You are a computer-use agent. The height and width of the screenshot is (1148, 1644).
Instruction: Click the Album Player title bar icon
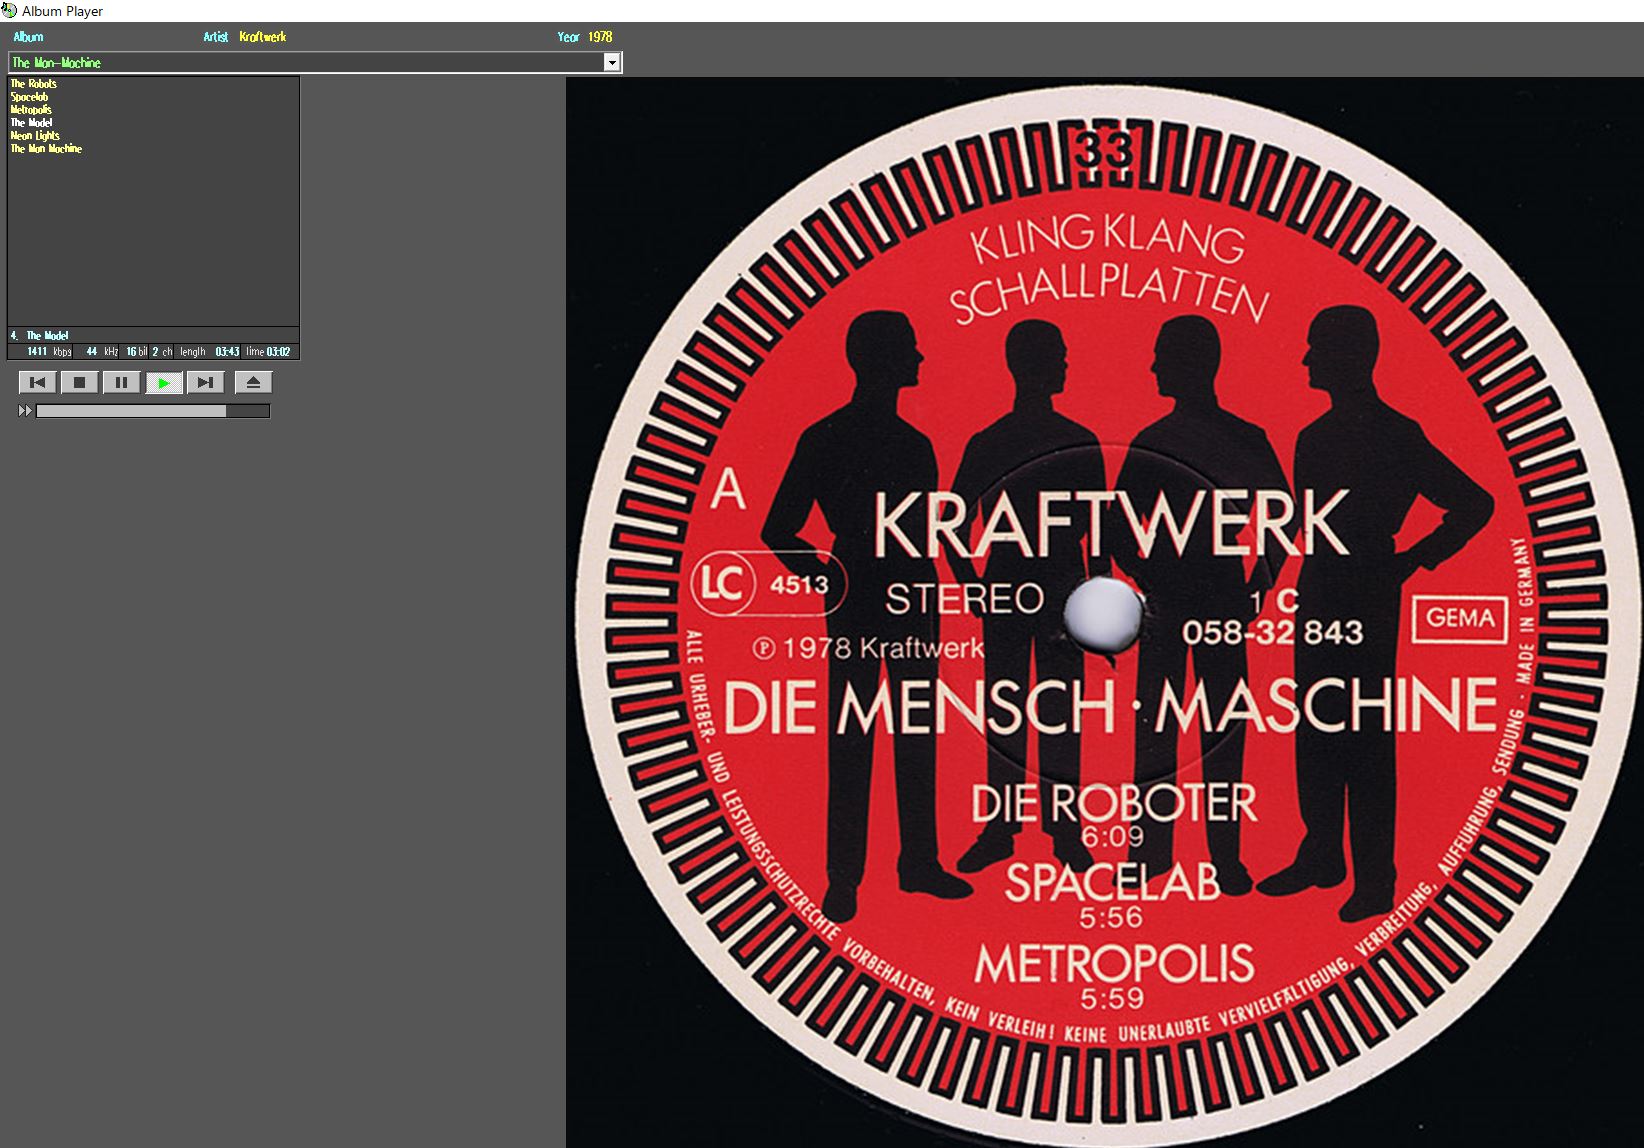tap(10, 11)
